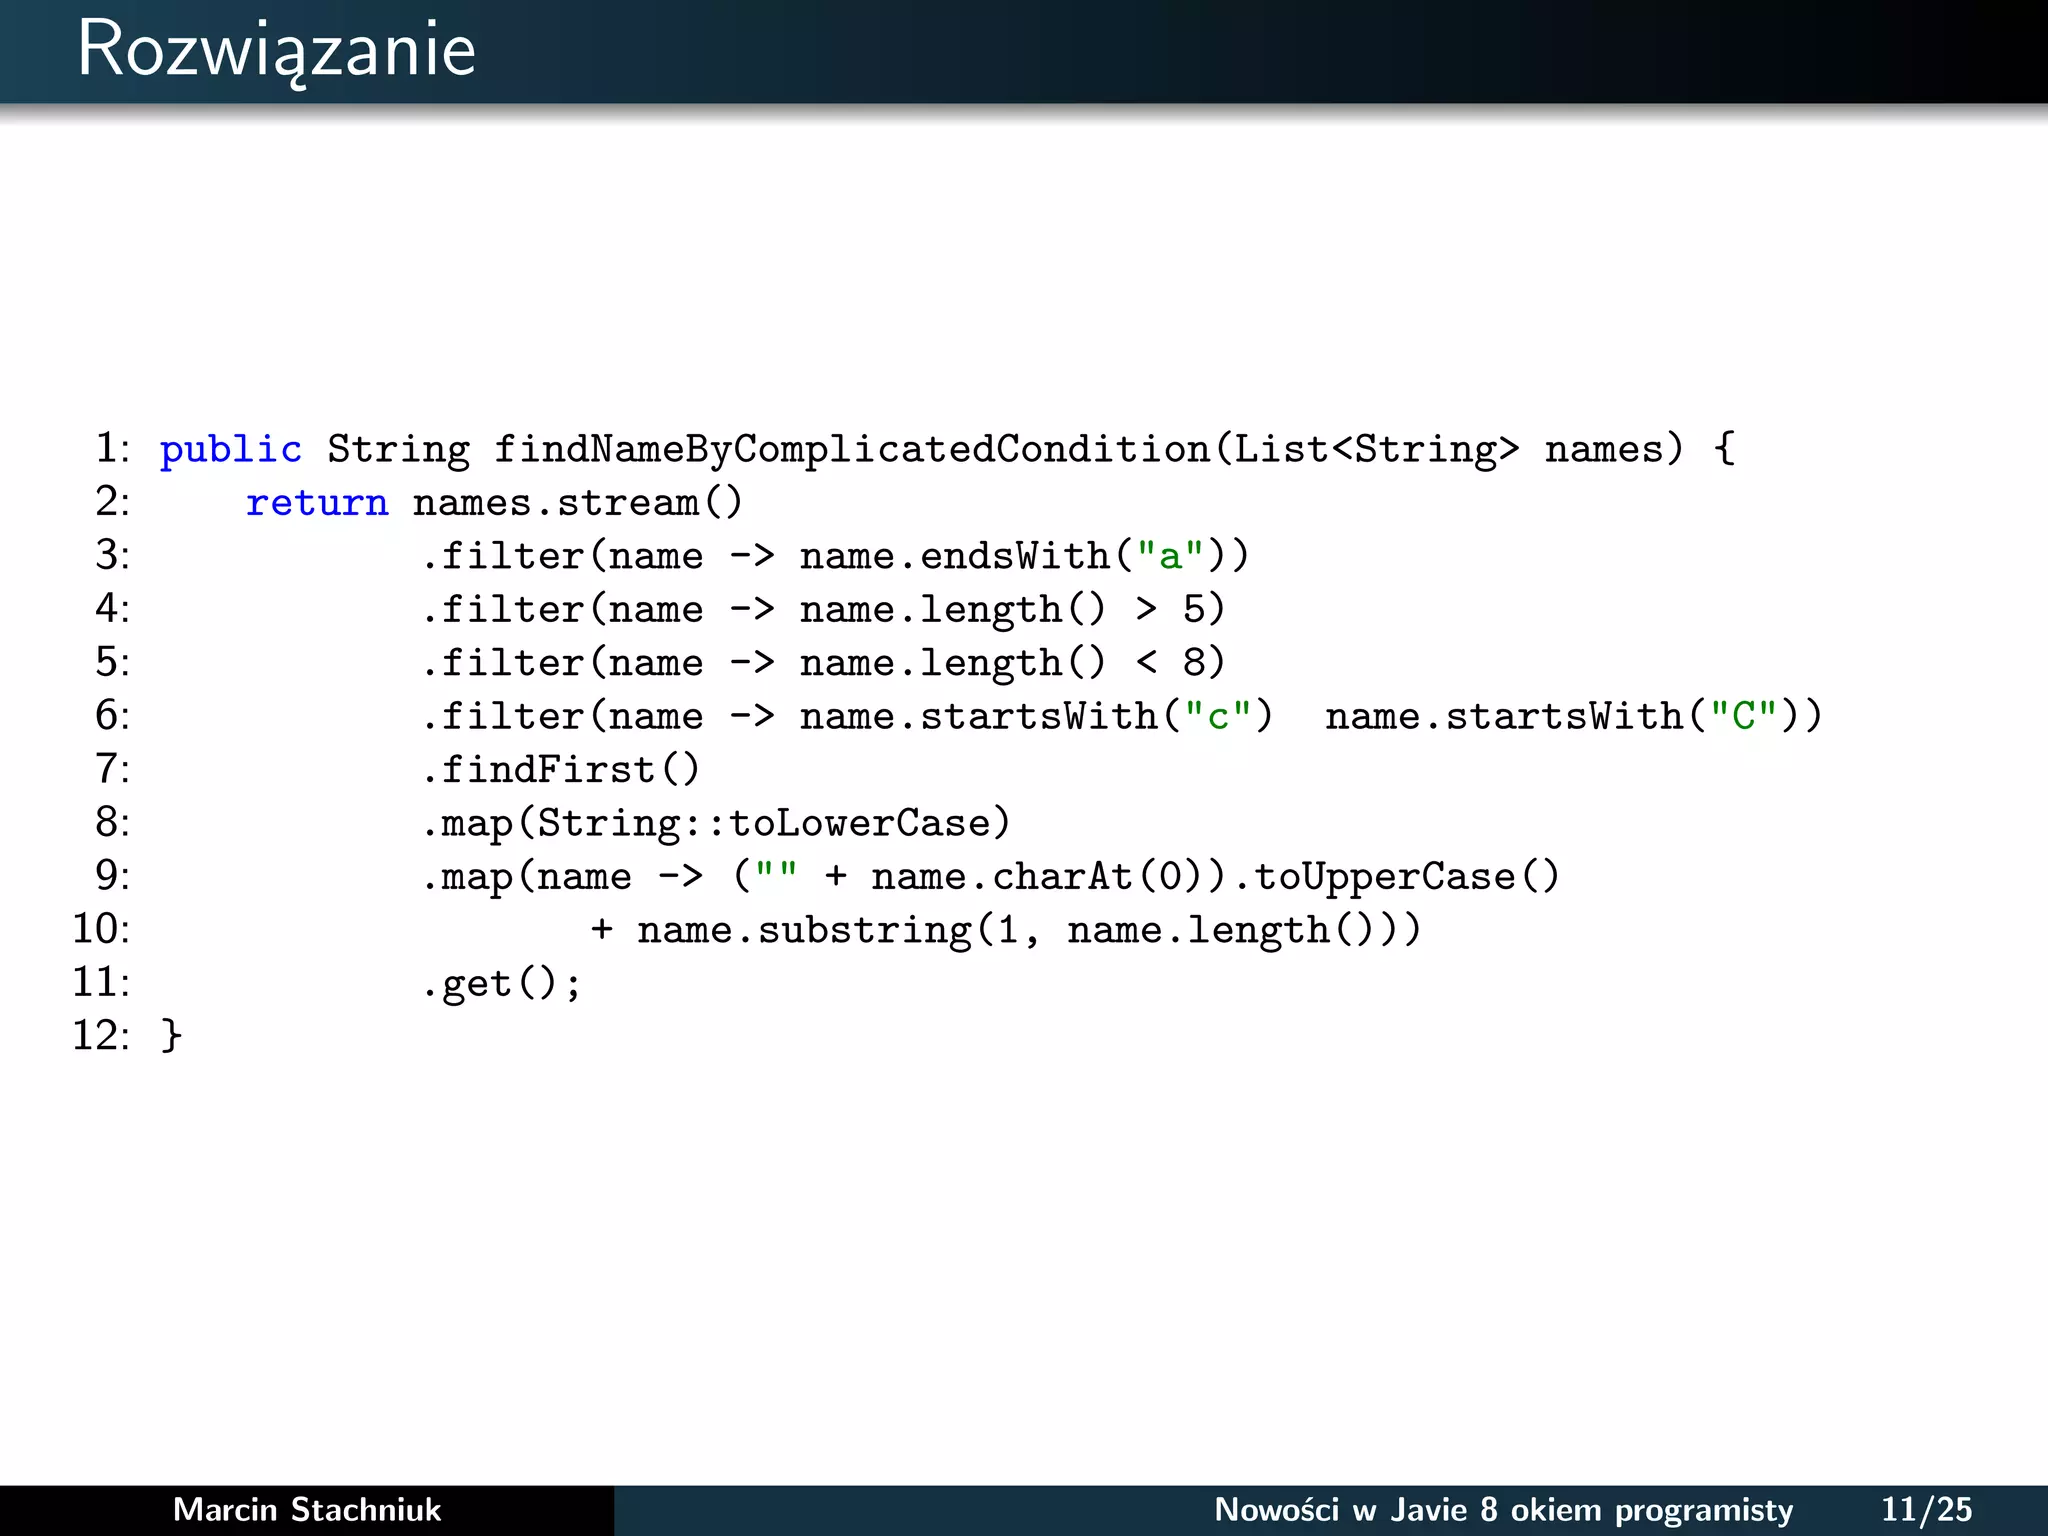This screenshot has height=1536, width=2048.
Task: Click "name.substring(1, name.length())" on line 10
Action: click(x=1017, y=931)
